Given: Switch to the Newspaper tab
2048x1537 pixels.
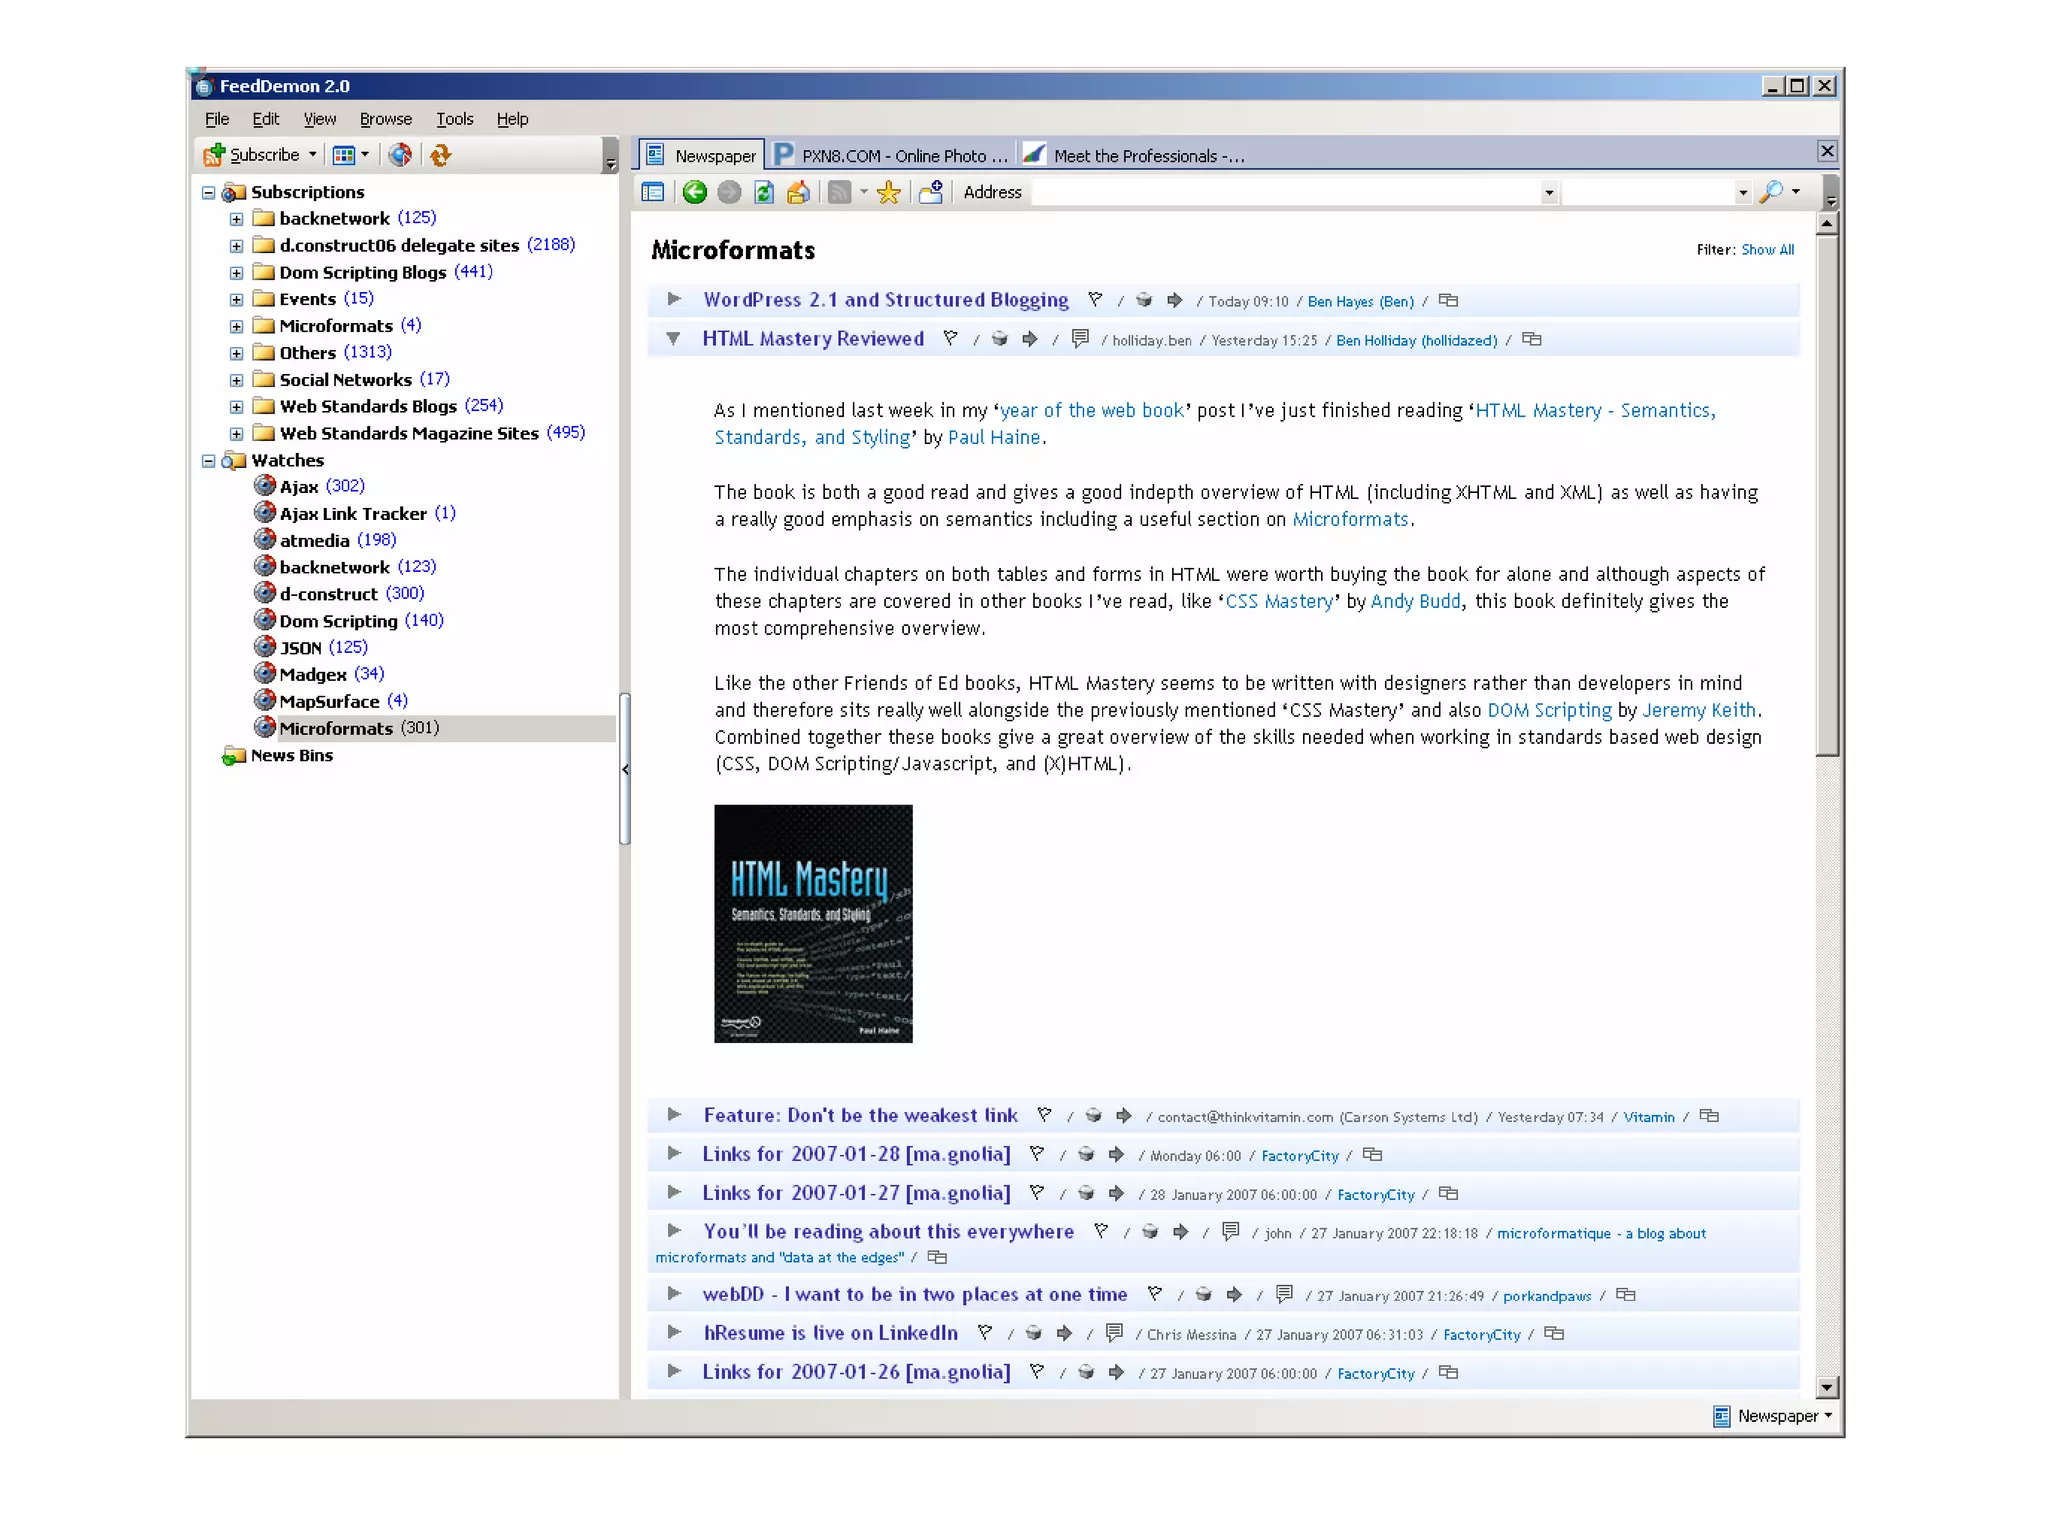Looking at the screenshot, I should (x=701, y=155).
